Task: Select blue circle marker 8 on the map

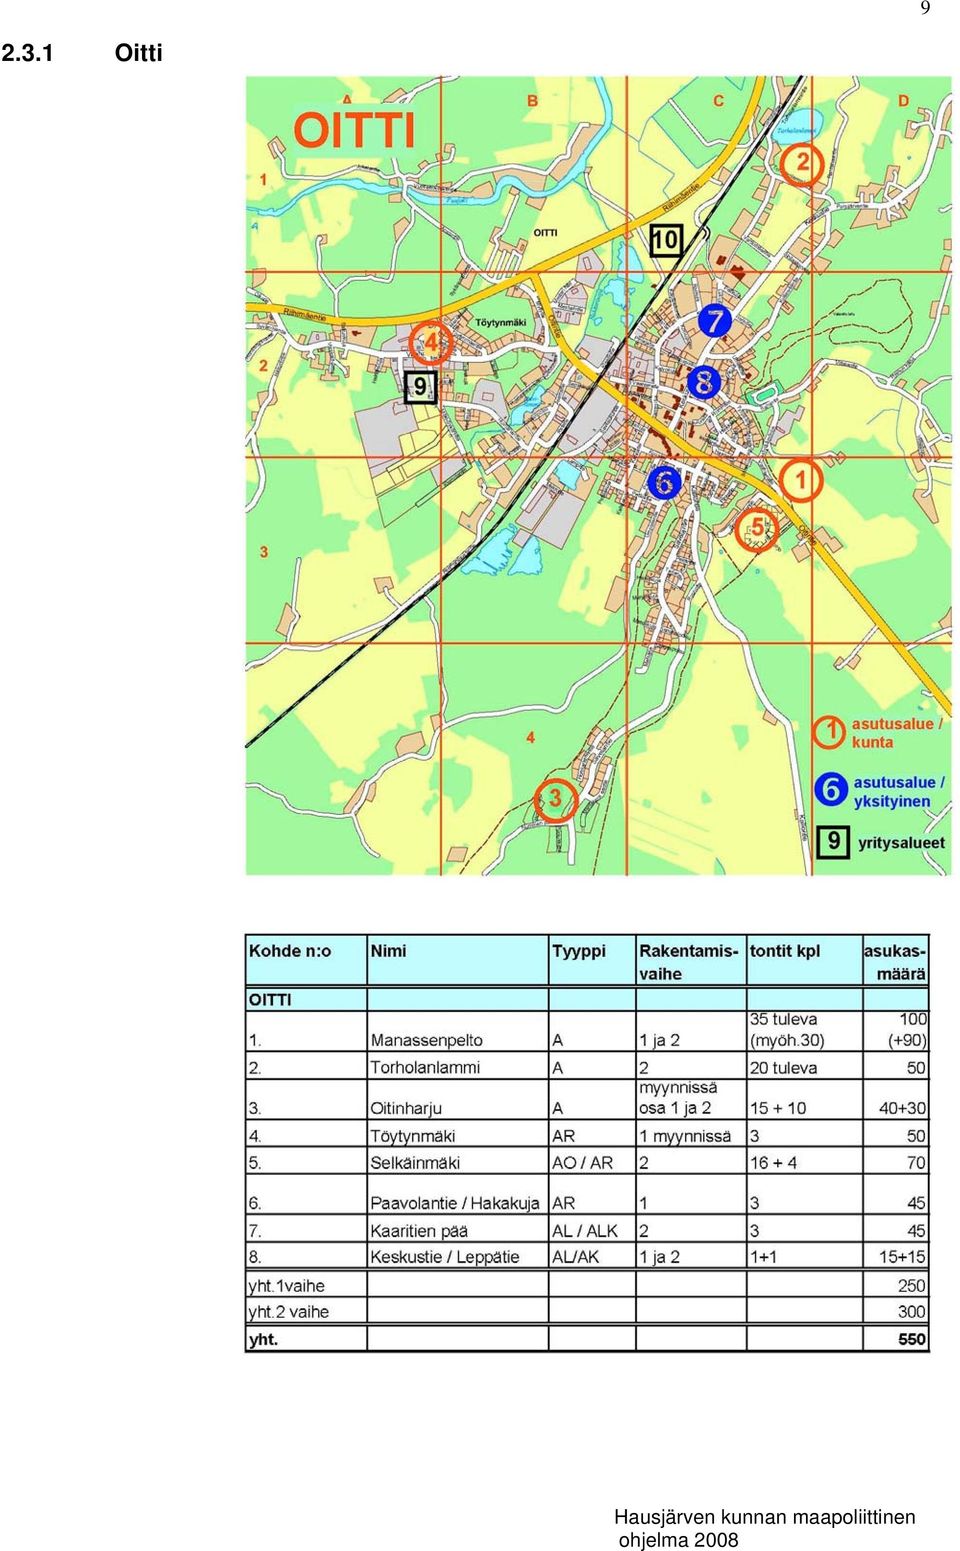Action: [x=704, y=381]
